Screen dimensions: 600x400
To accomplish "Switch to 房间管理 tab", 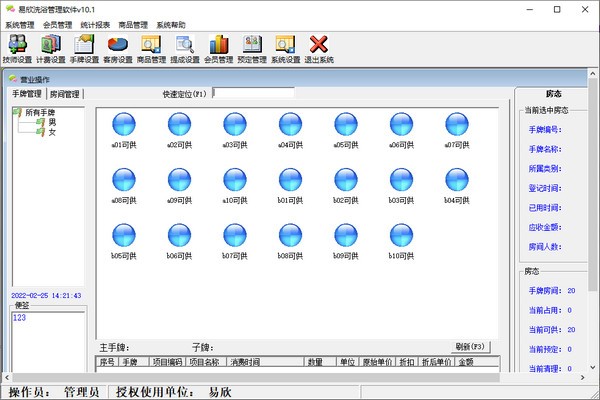I will [x=65, y=94].
